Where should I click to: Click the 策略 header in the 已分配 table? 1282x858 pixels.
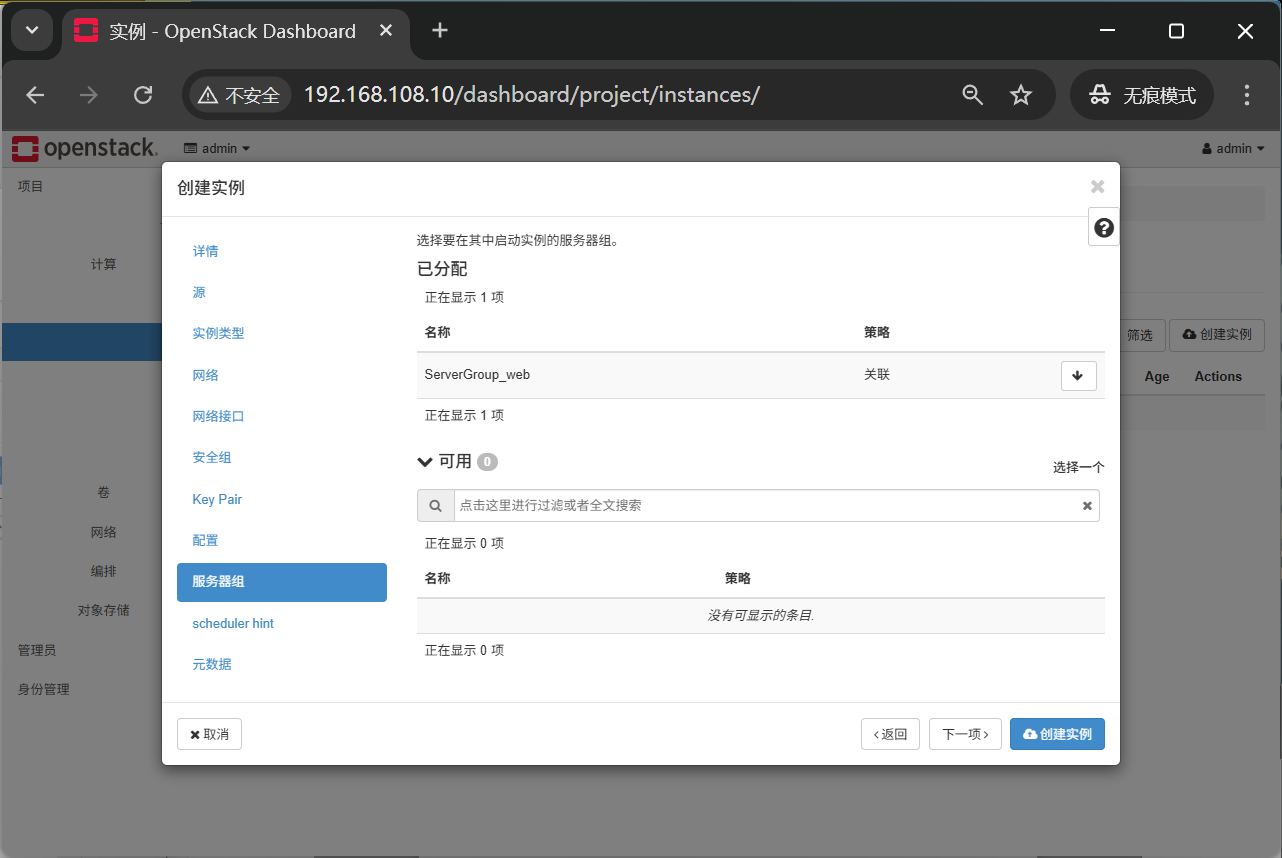(877, 332)
